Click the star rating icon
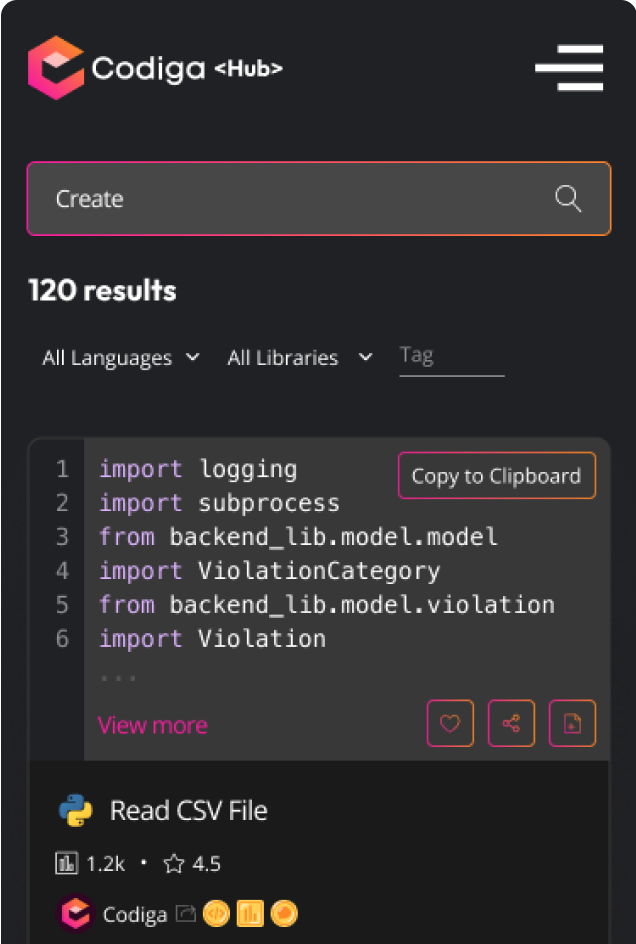 [x=174, y=865]
